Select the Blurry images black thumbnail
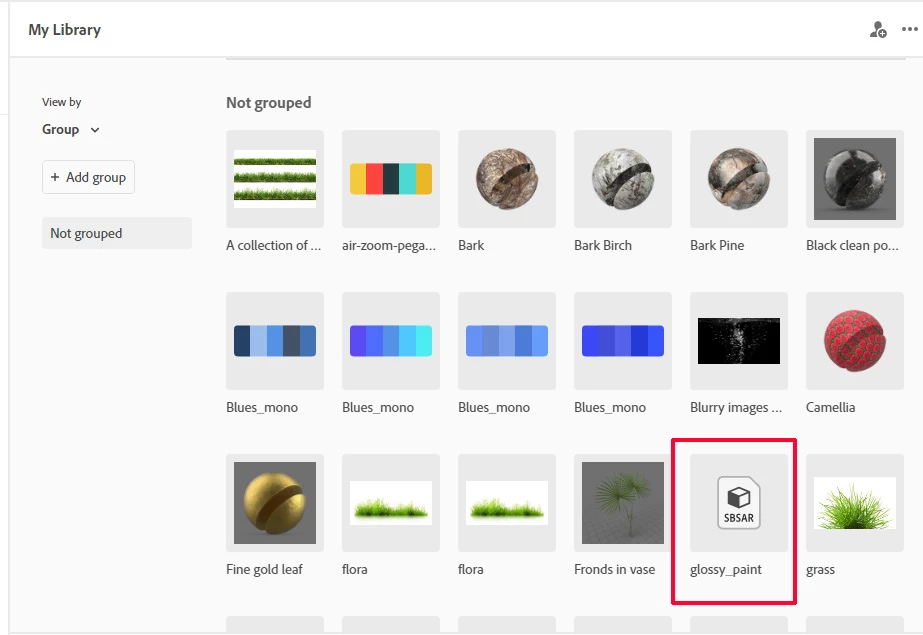923x635 pixels. pos(739,341)
